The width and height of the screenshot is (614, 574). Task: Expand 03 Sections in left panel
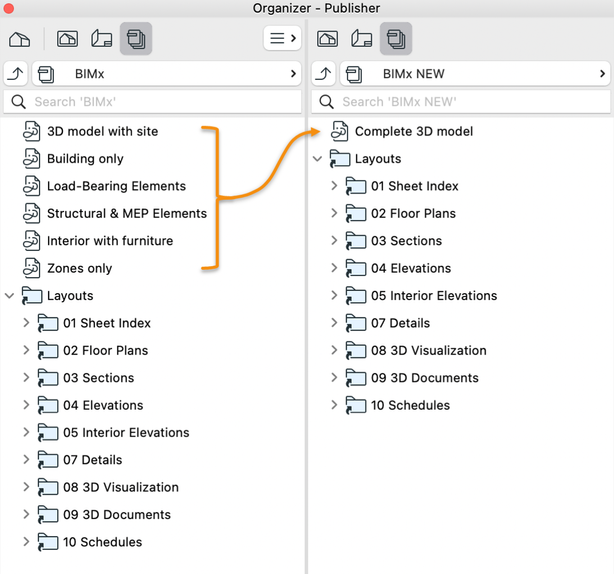click(x=26, y=378)
